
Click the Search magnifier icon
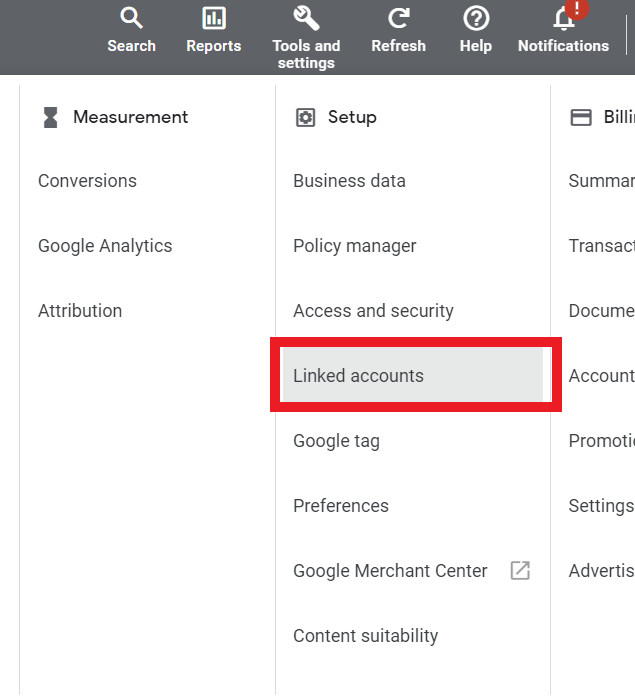point(131,19)
